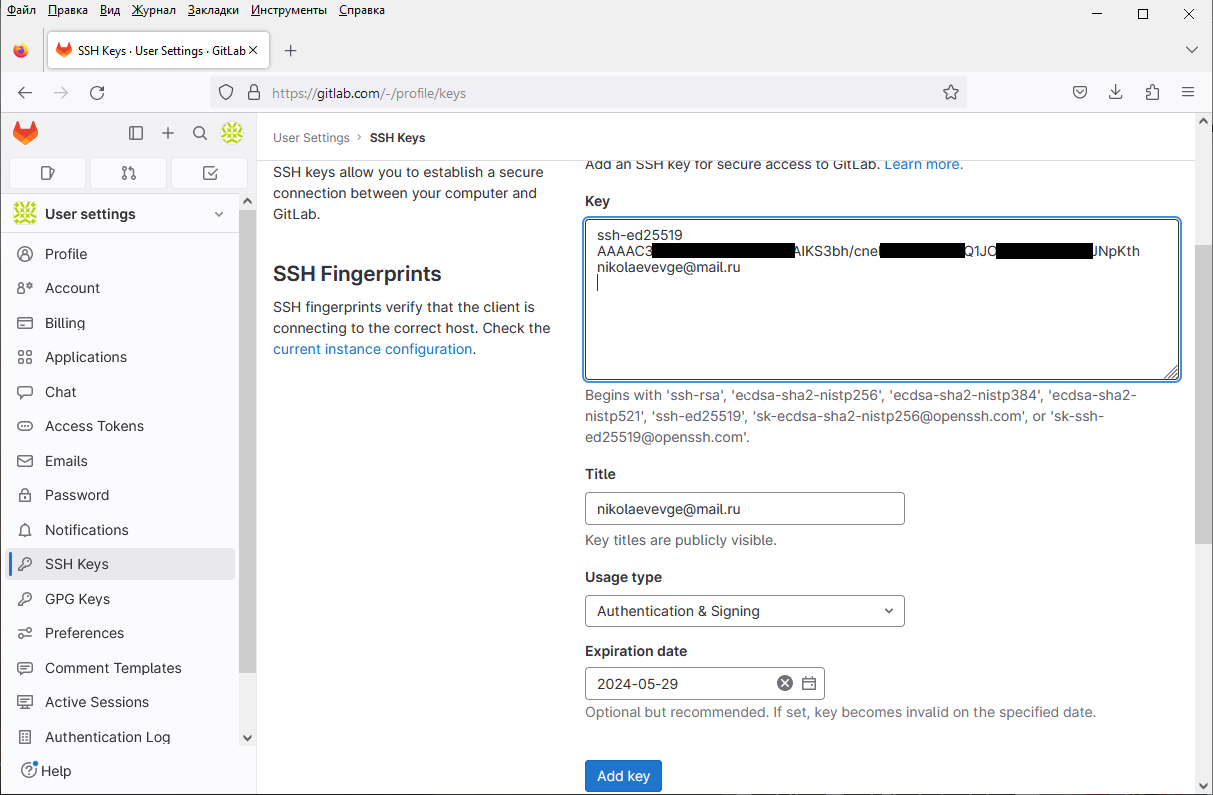Go to Account settings
1213x795 pixels.
click(x=121, y=288)
